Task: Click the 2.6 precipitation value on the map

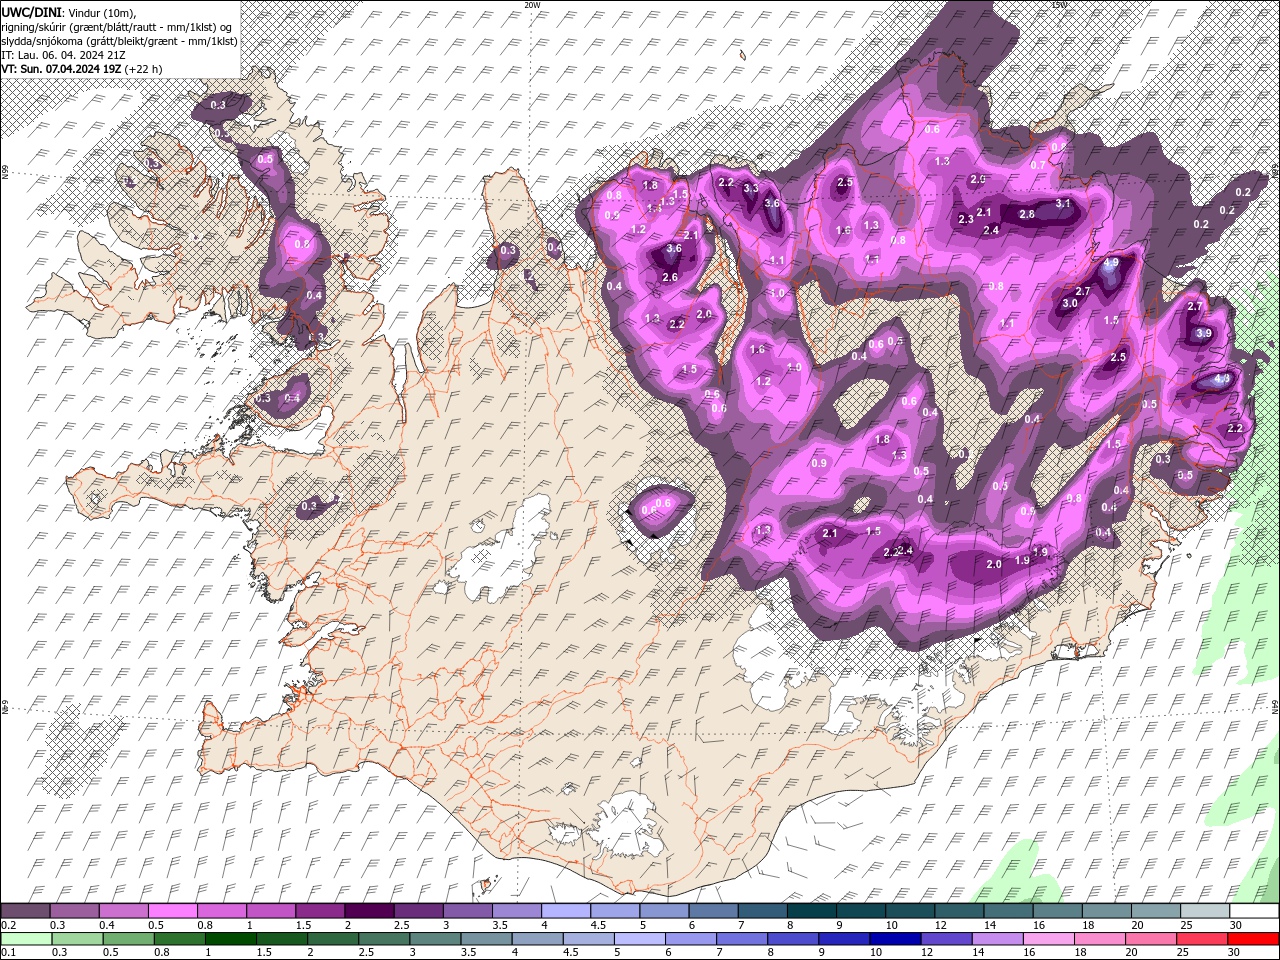Action: pyautogui.click(x=670, y=277)
